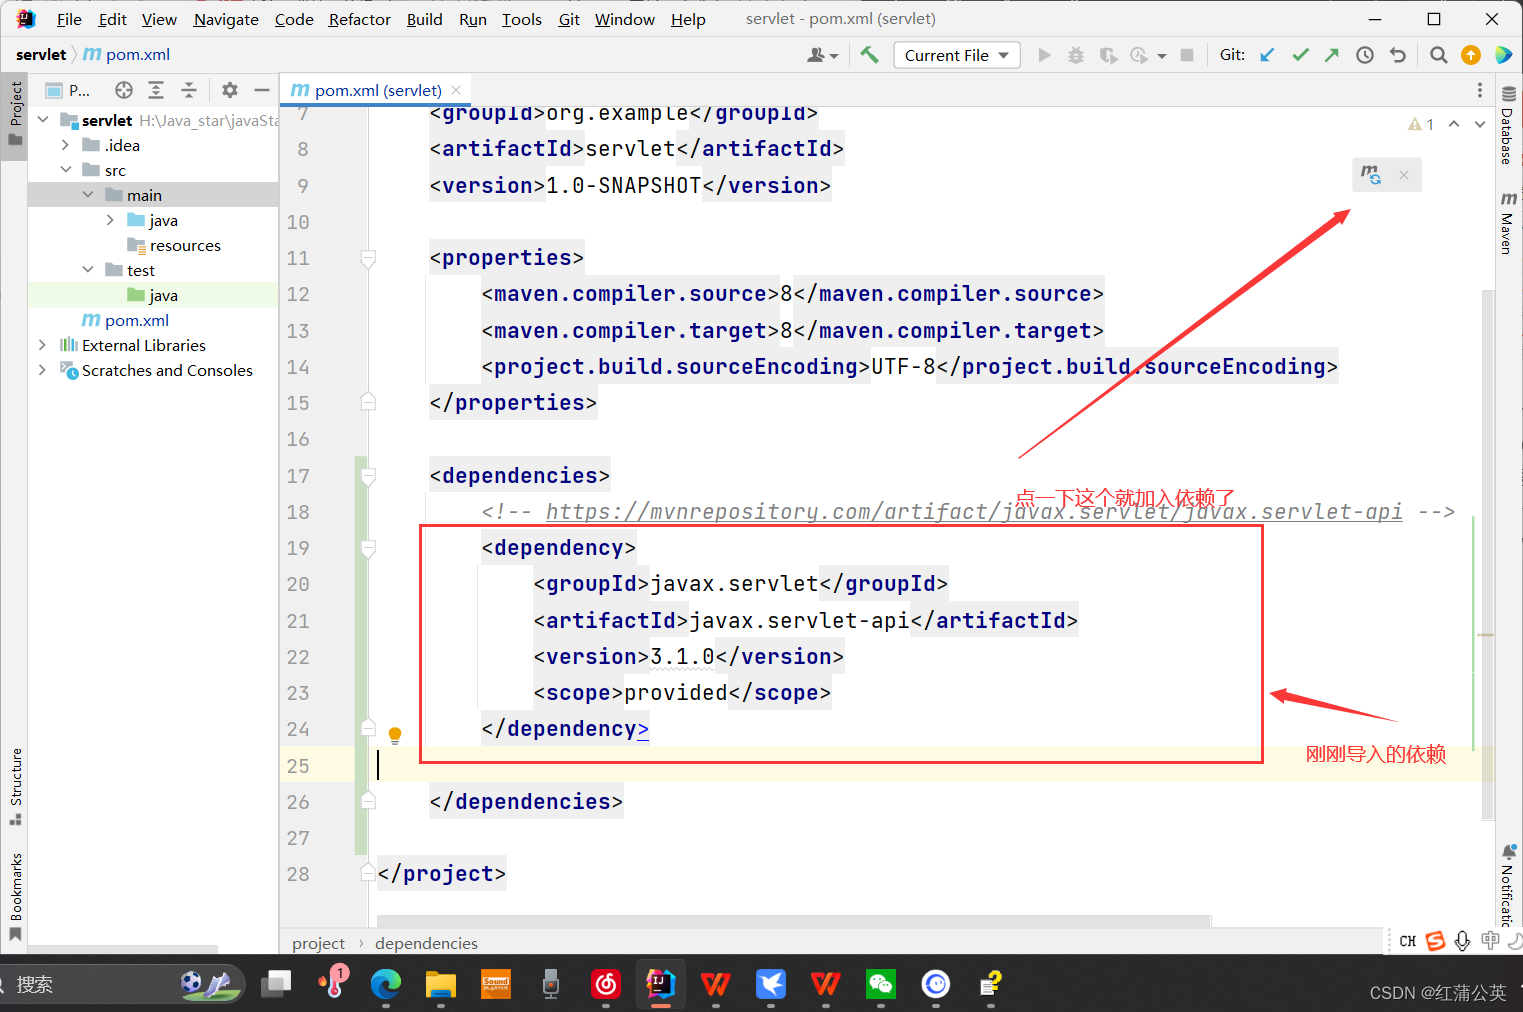Screen dimensions: 1523x1012
Task: Click the yellow intention light bulb
Action: pyautogui.click(x=395, y=736)
